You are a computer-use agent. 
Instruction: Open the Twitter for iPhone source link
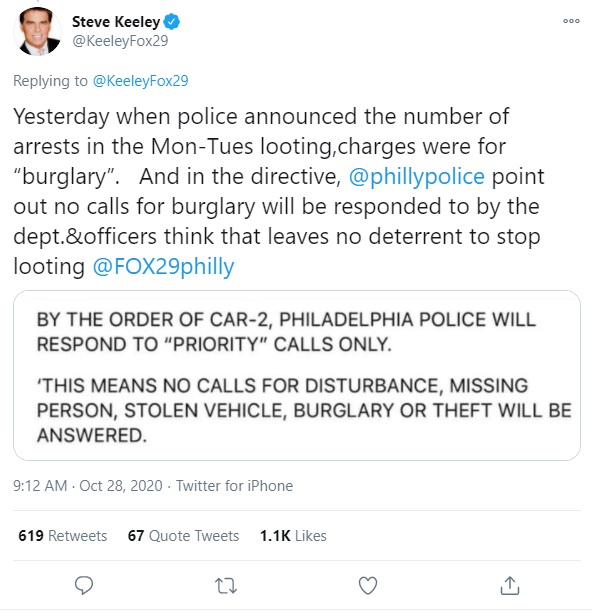234,486
